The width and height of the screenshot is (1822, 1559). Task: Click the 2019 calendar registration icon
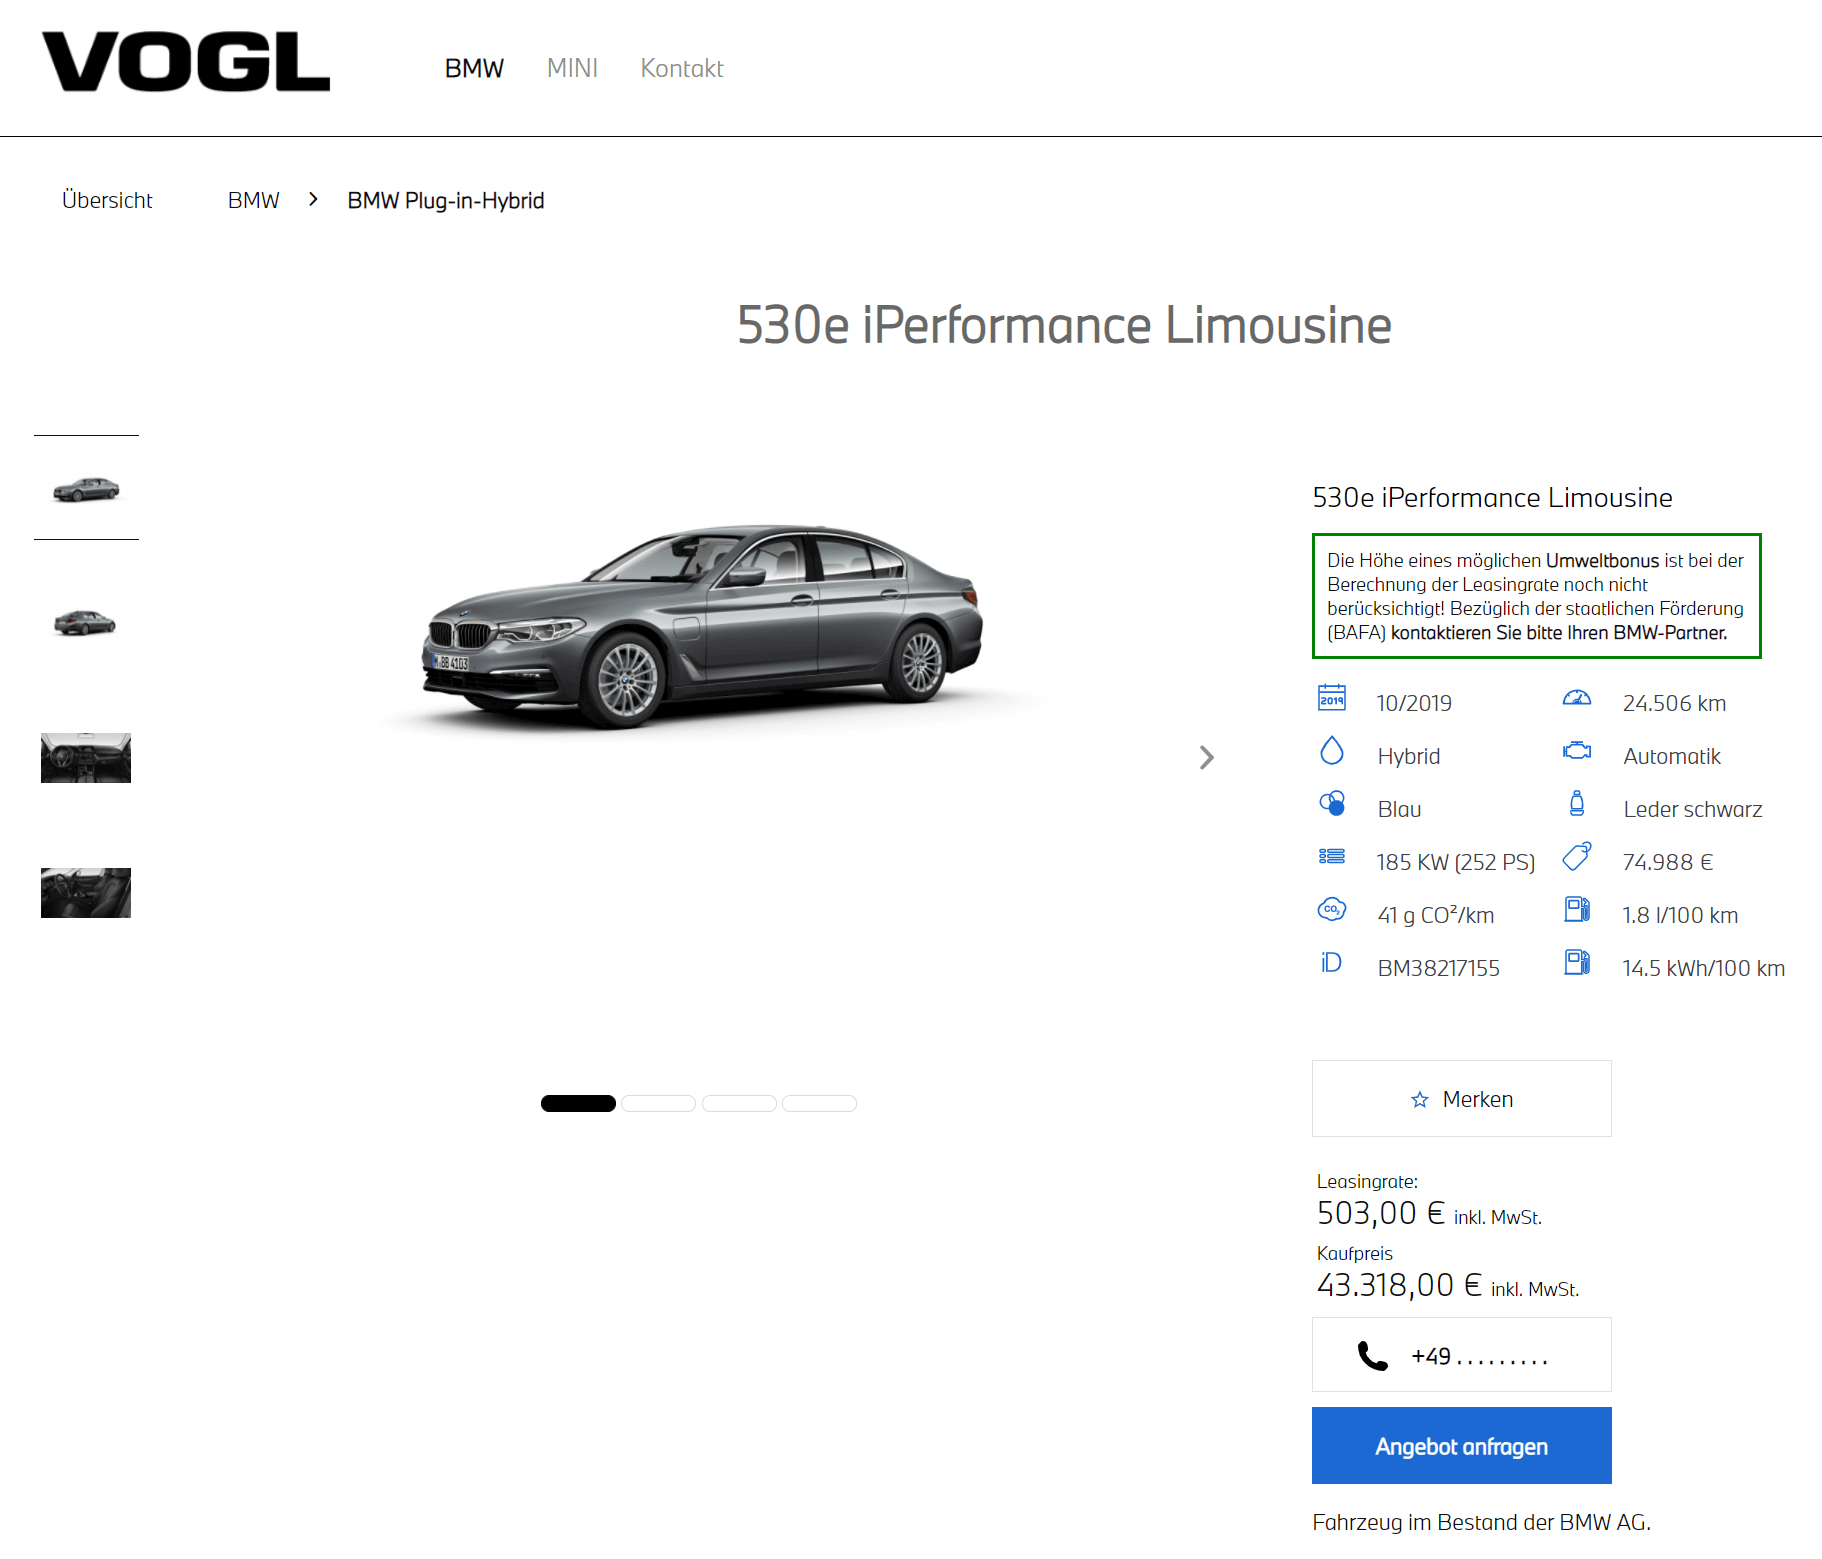(x=1332, y=697)
